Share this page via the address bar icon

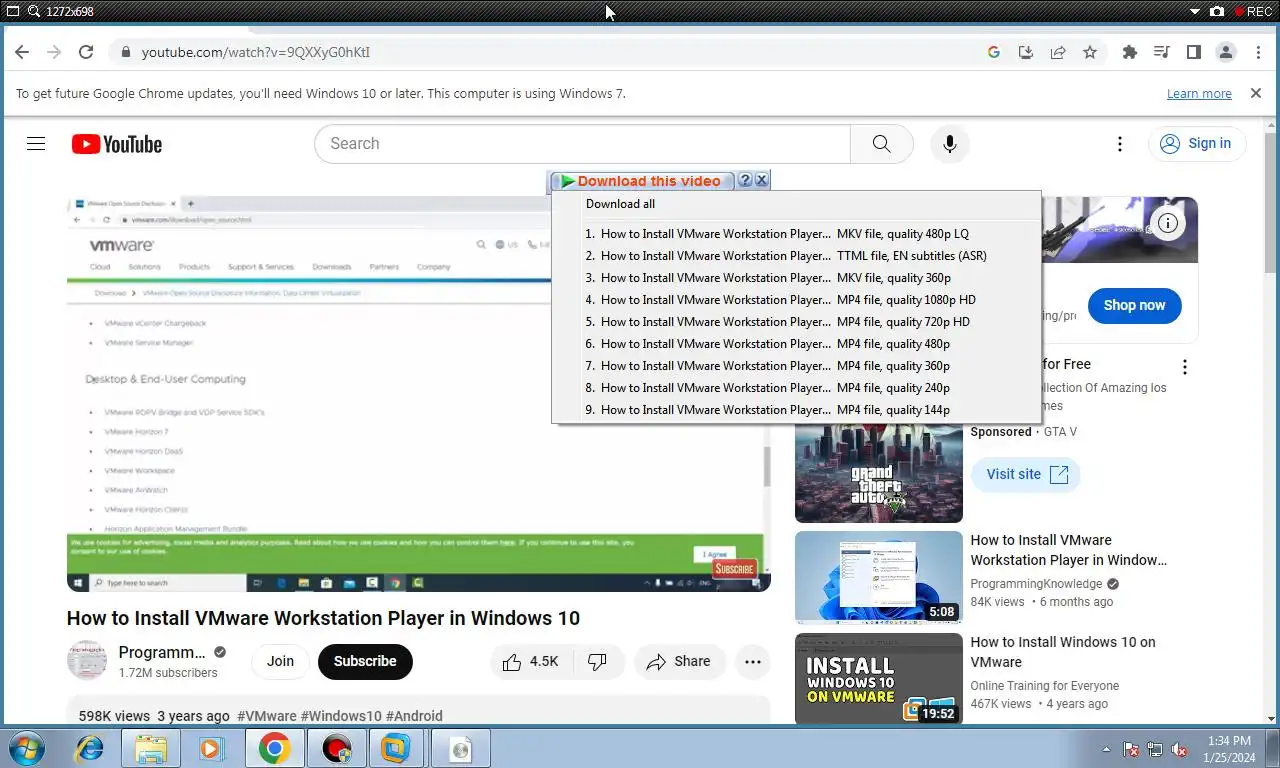1058,52
